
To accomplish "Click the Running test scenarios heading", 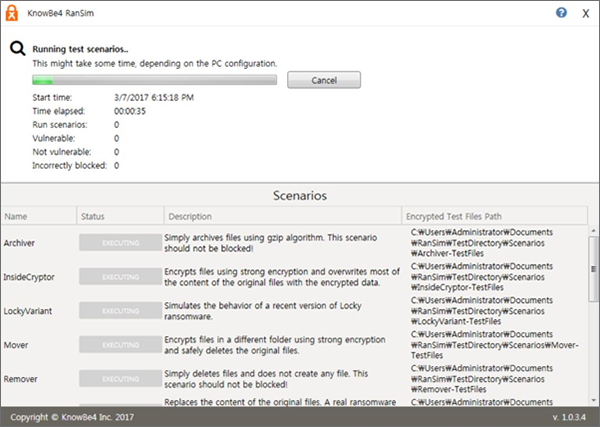I will click(80, 49).
